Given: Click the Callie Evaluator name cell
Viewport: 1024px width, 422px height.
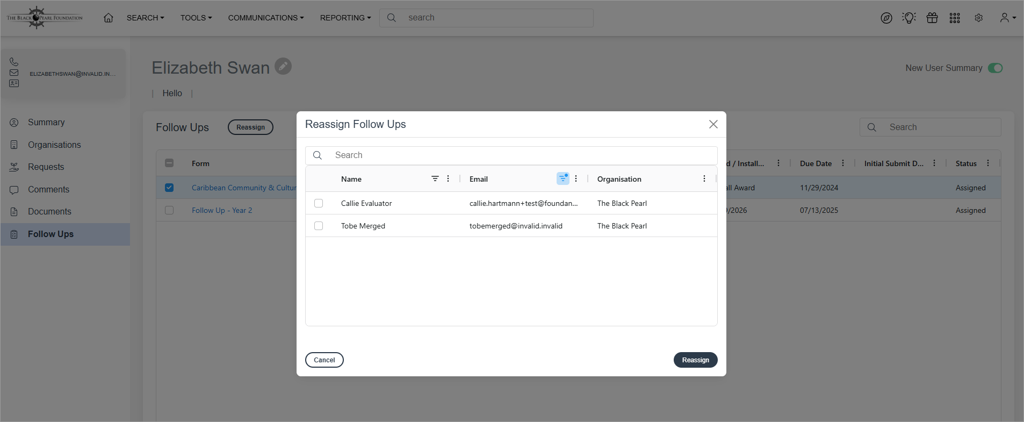Looking at the screenshot, I should click(366, 203).
